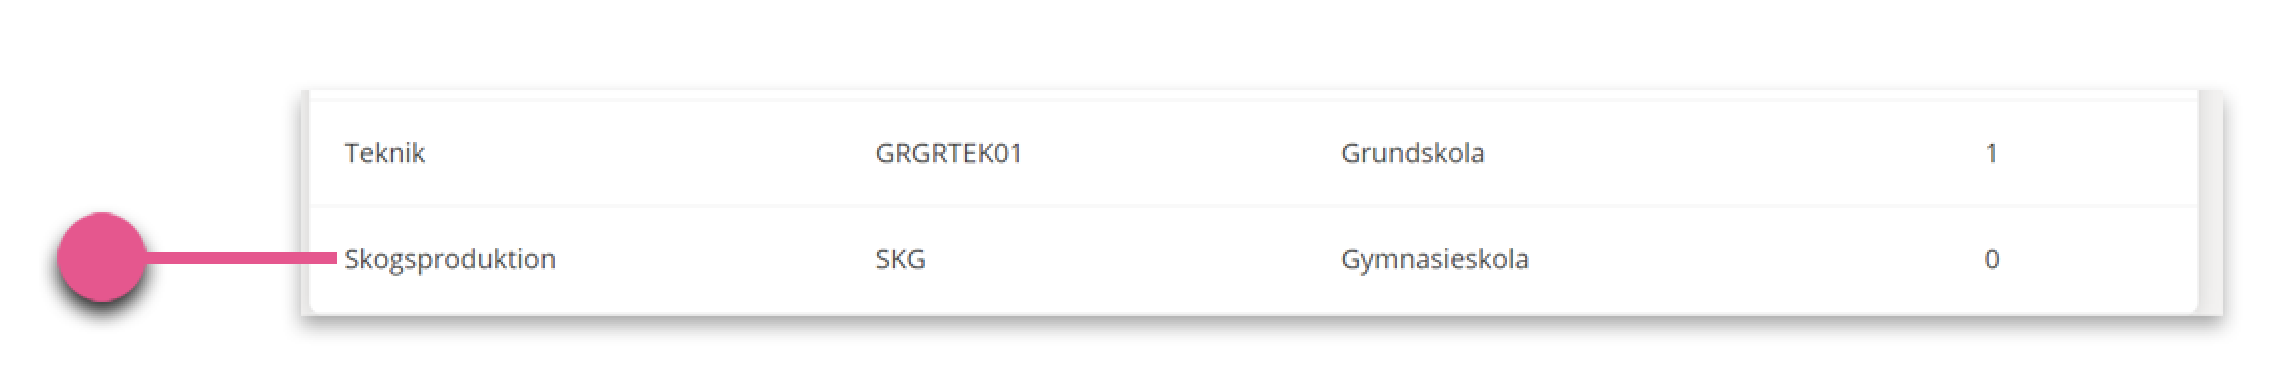
Task: Select the Teknik subject name
Action: [384, 153]
